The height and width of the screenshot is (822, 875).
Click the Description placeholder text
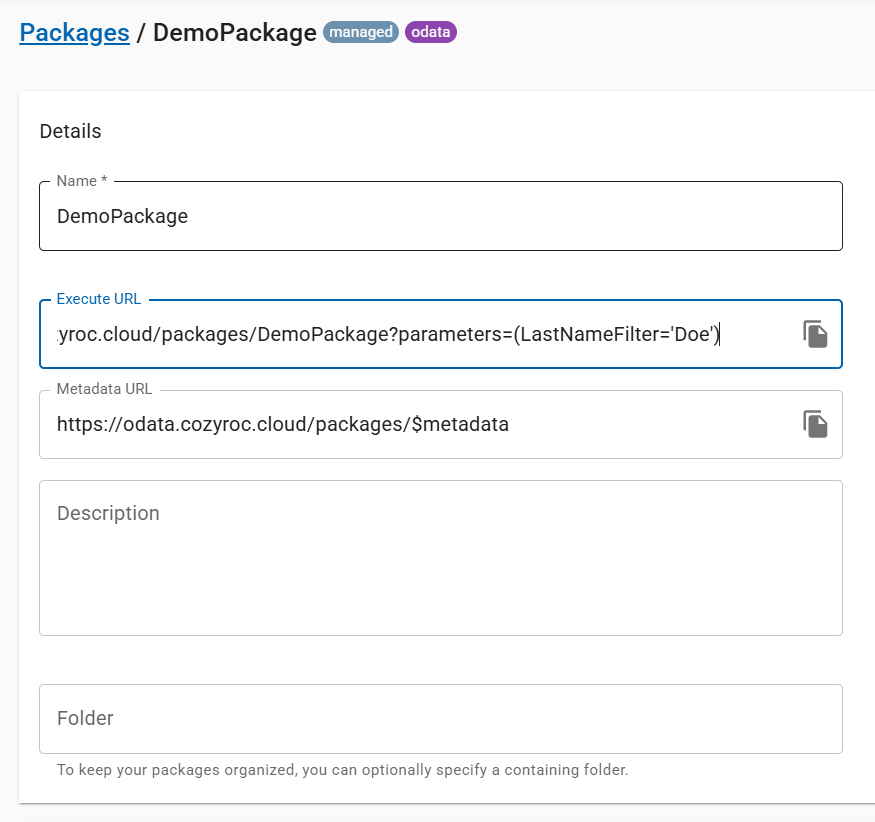(x=108, y=513)
